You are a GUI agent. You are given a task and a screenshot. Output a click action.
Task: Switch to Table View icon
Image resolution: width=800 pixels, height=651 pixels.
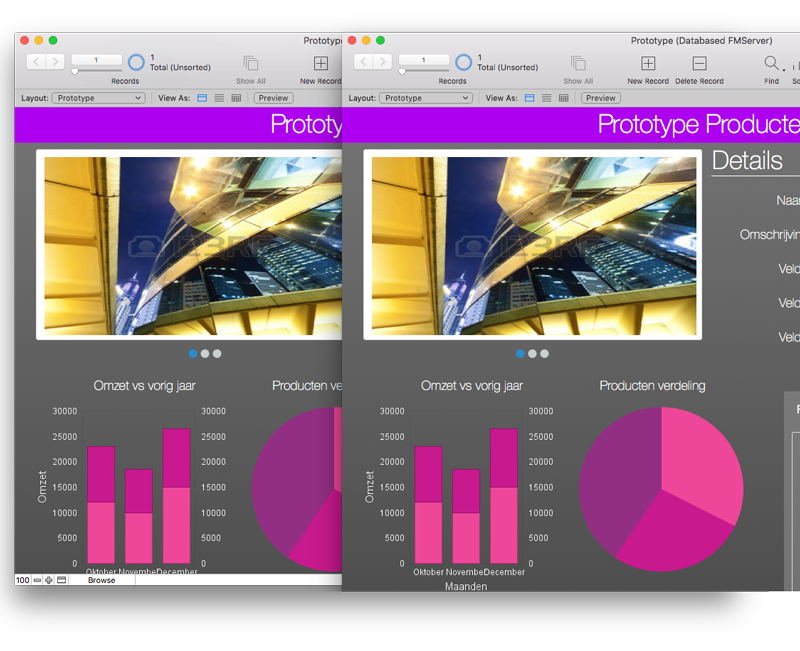pos(564,97)
